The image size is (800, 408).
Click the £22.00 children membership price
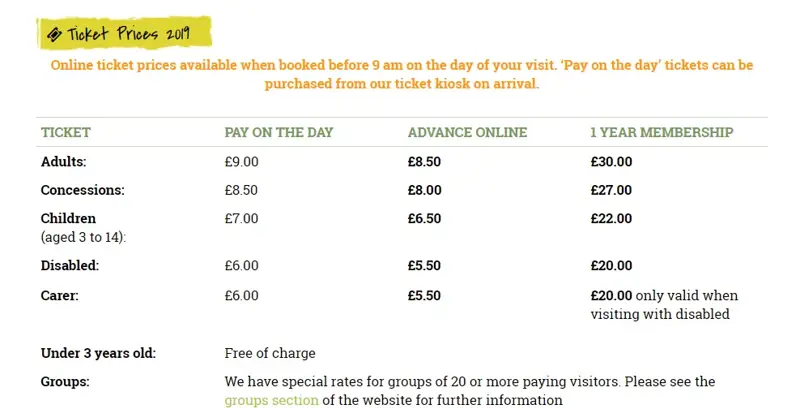pyautogui.click(x=612, y=218)
